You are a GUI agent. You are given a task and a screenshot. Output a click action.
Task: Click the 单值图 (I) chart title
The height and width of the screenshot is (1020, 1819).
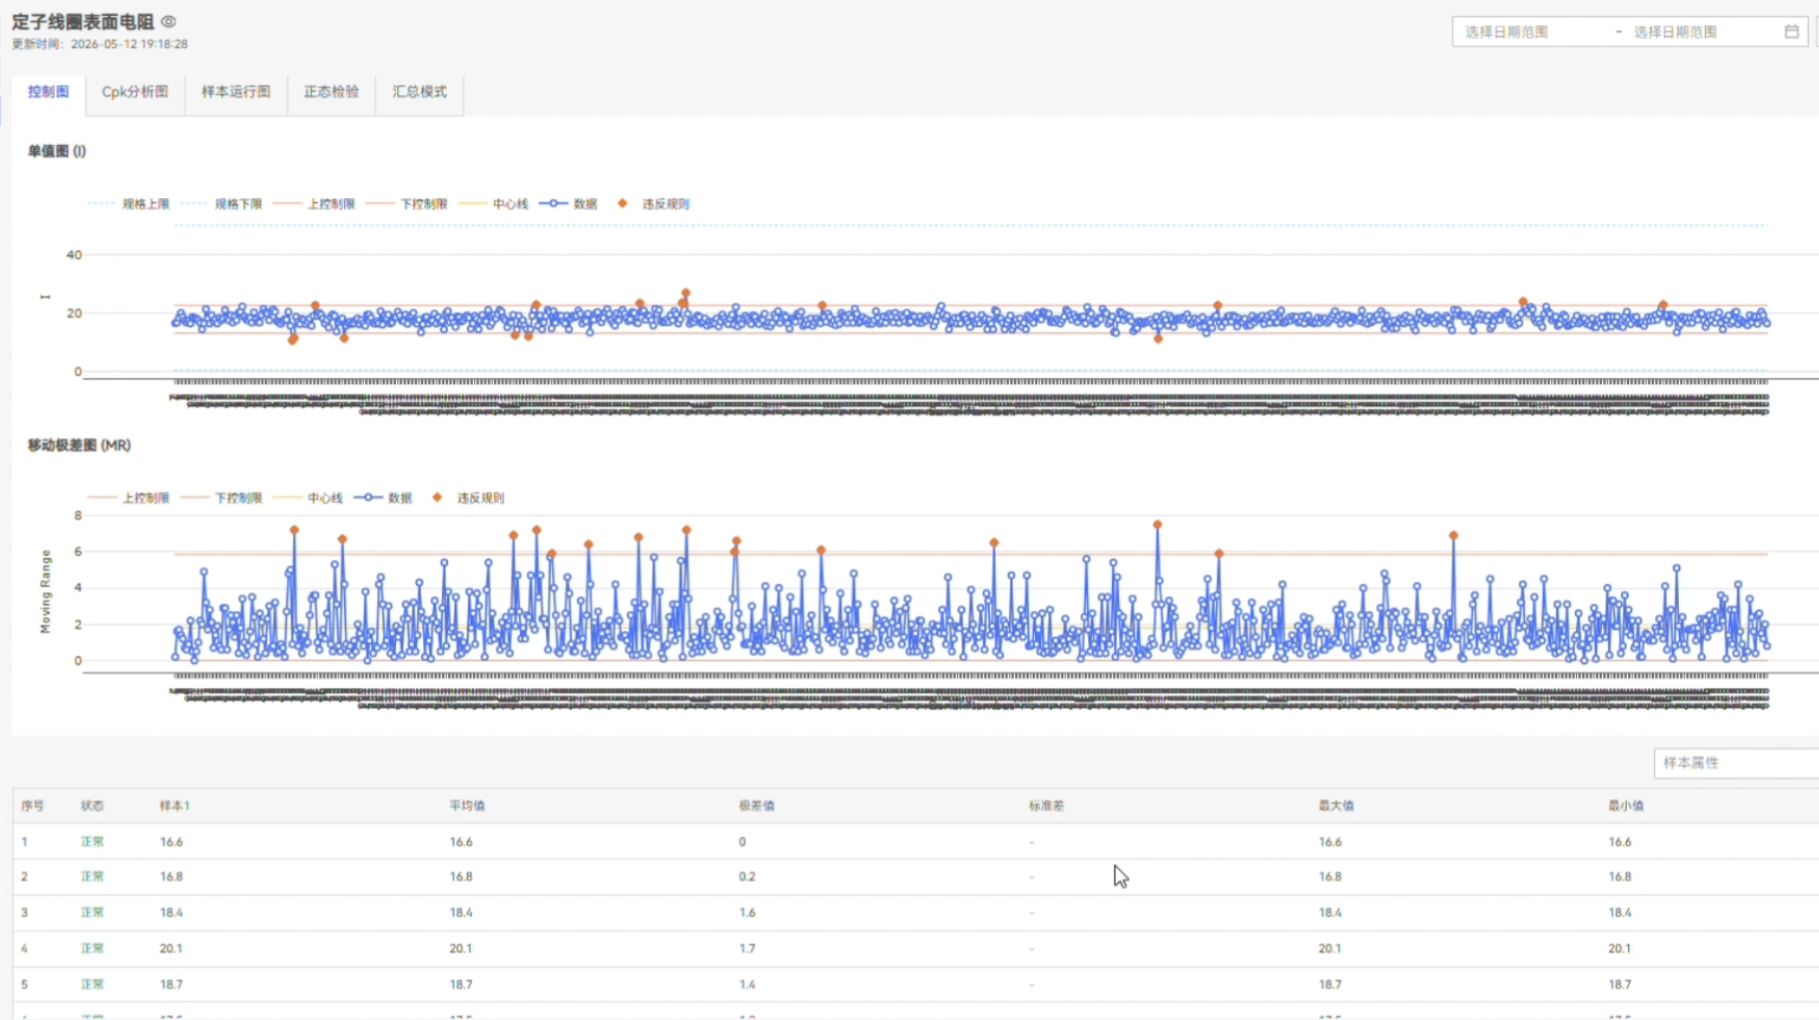[57, 151]
